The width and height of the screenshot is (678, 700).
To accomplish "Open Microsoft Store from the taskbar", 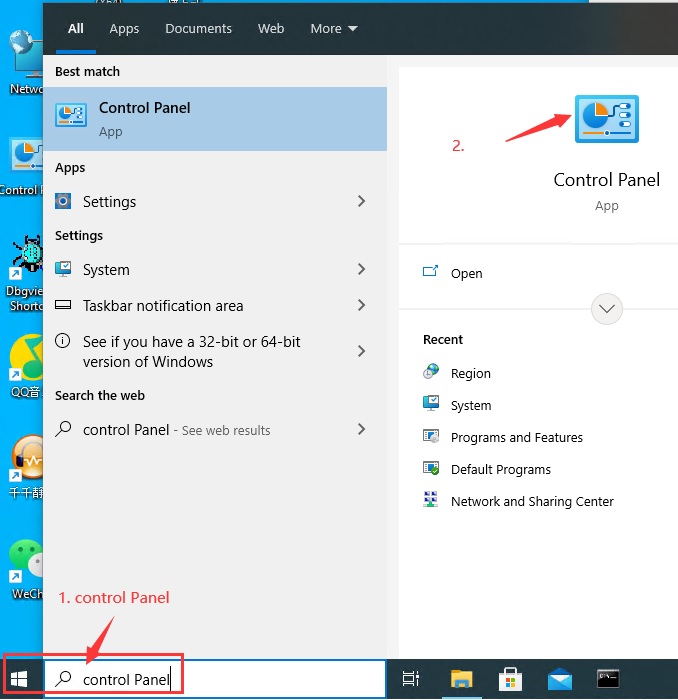I will tap(511, 679).
